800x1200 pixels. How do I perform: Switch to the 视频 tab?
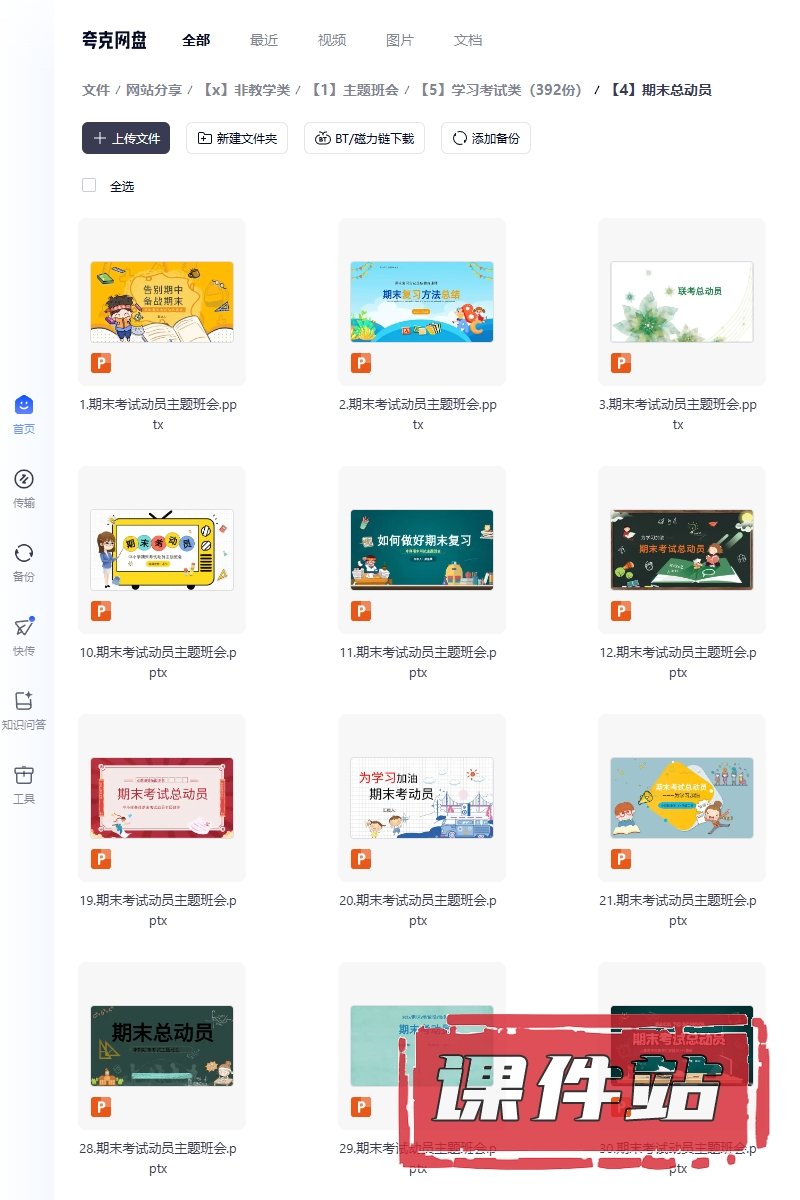point(332,40)
